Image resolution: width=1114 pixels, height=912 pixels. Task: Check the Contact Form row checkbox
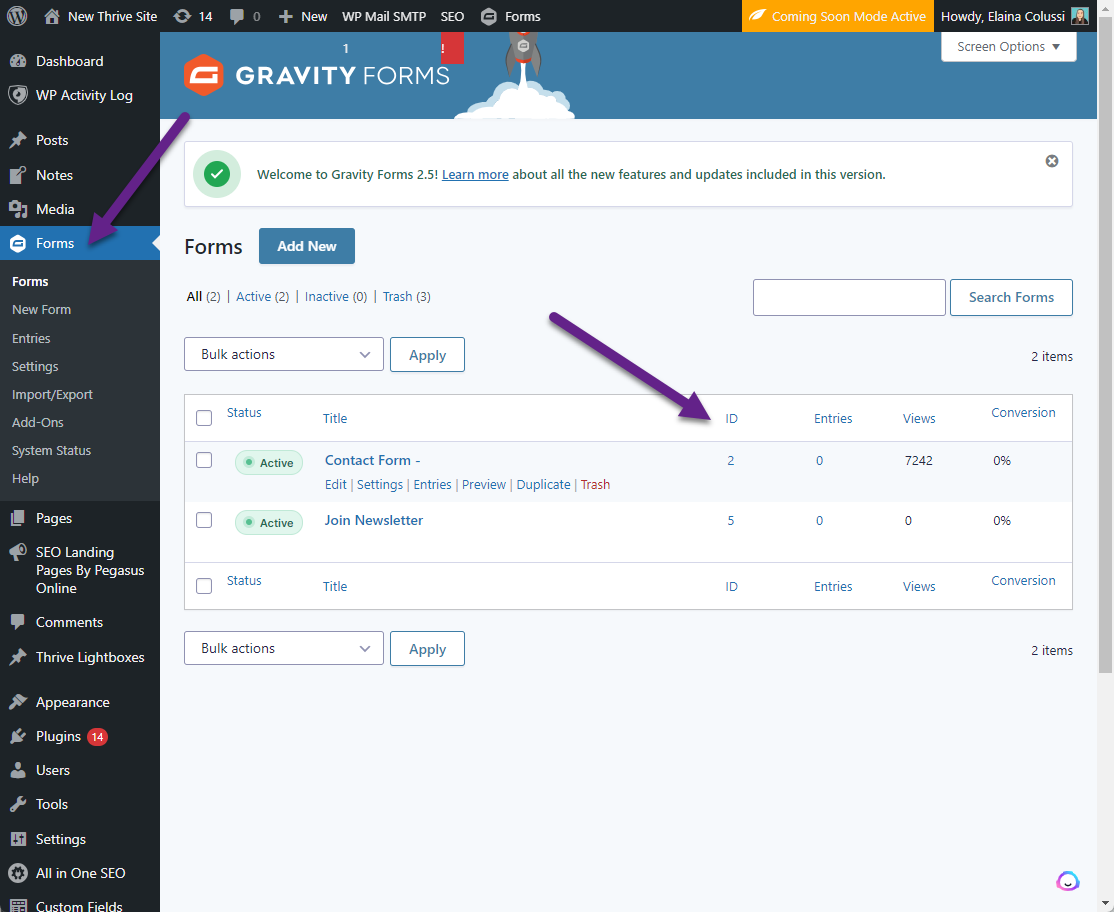tap(204, 460)
